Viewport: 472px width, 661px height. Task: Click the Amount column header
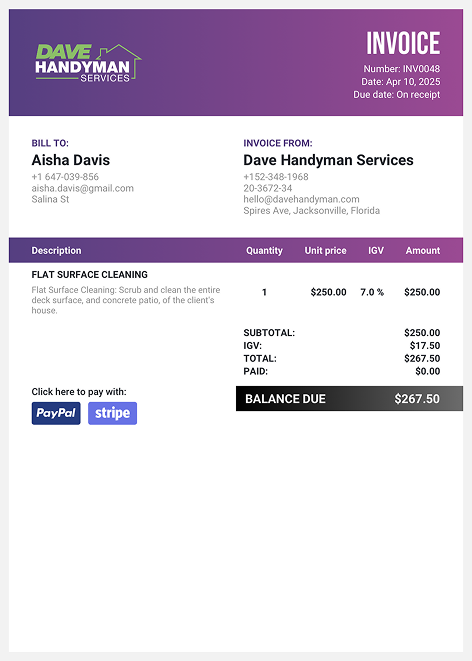point(423,251)
